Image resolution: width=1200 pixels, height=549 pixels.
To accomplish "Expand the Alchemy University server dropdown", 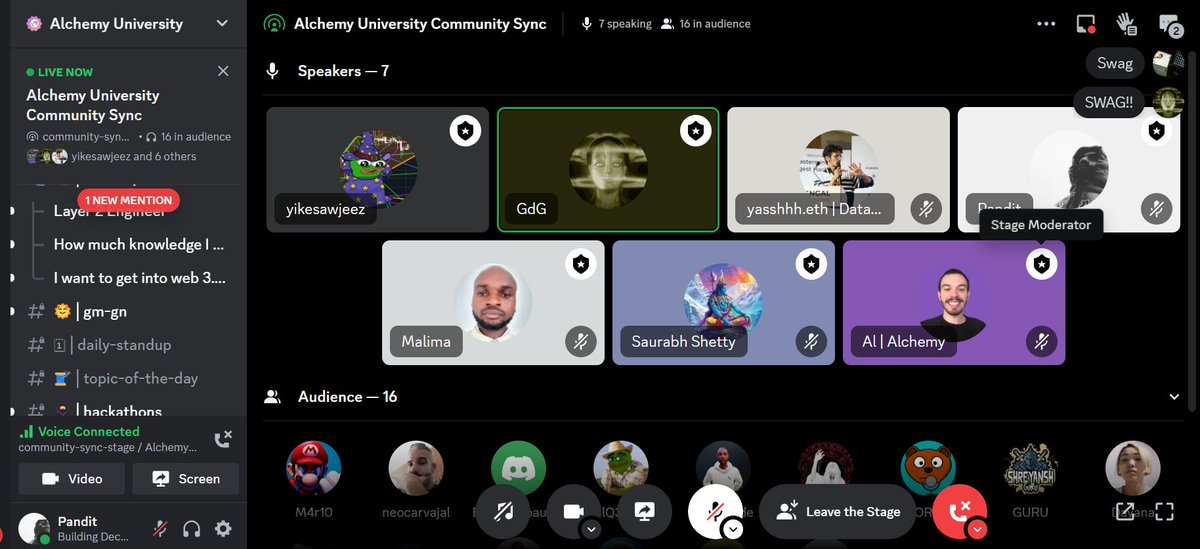I will click(x=222, y=23).
